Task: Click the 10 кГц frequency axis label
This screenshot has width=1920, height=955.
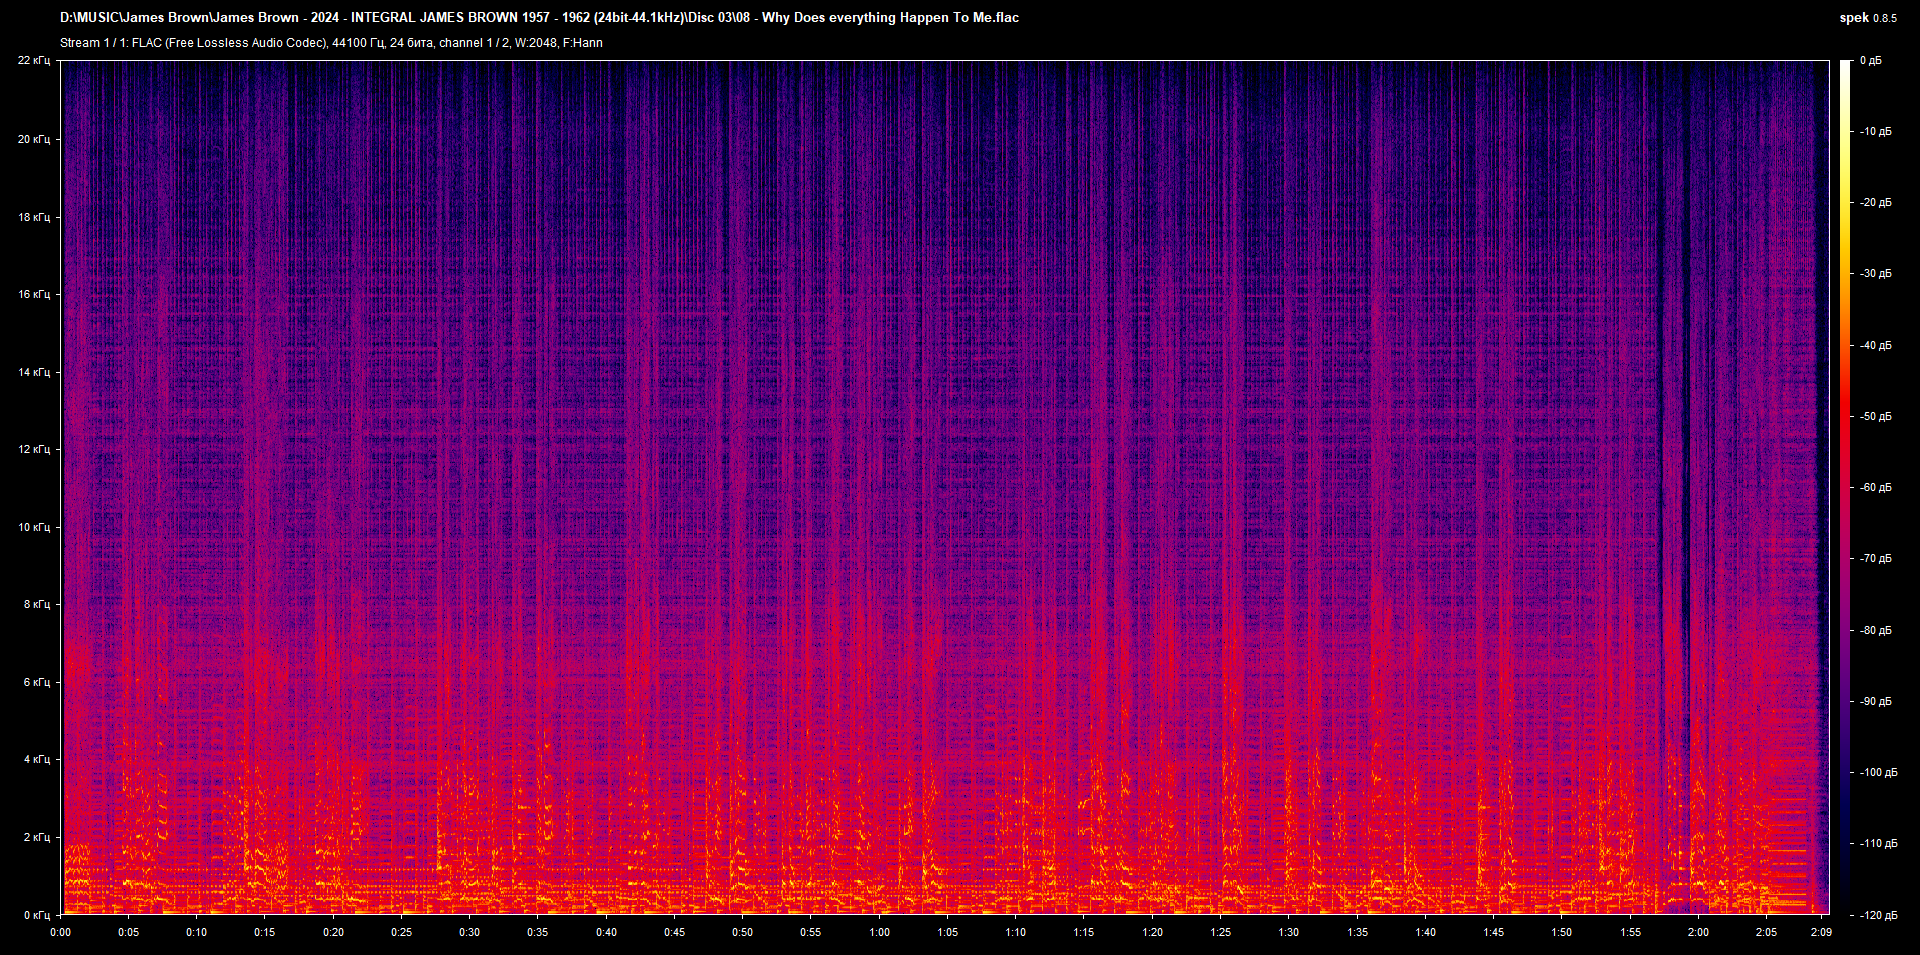Action: [34, 527]
